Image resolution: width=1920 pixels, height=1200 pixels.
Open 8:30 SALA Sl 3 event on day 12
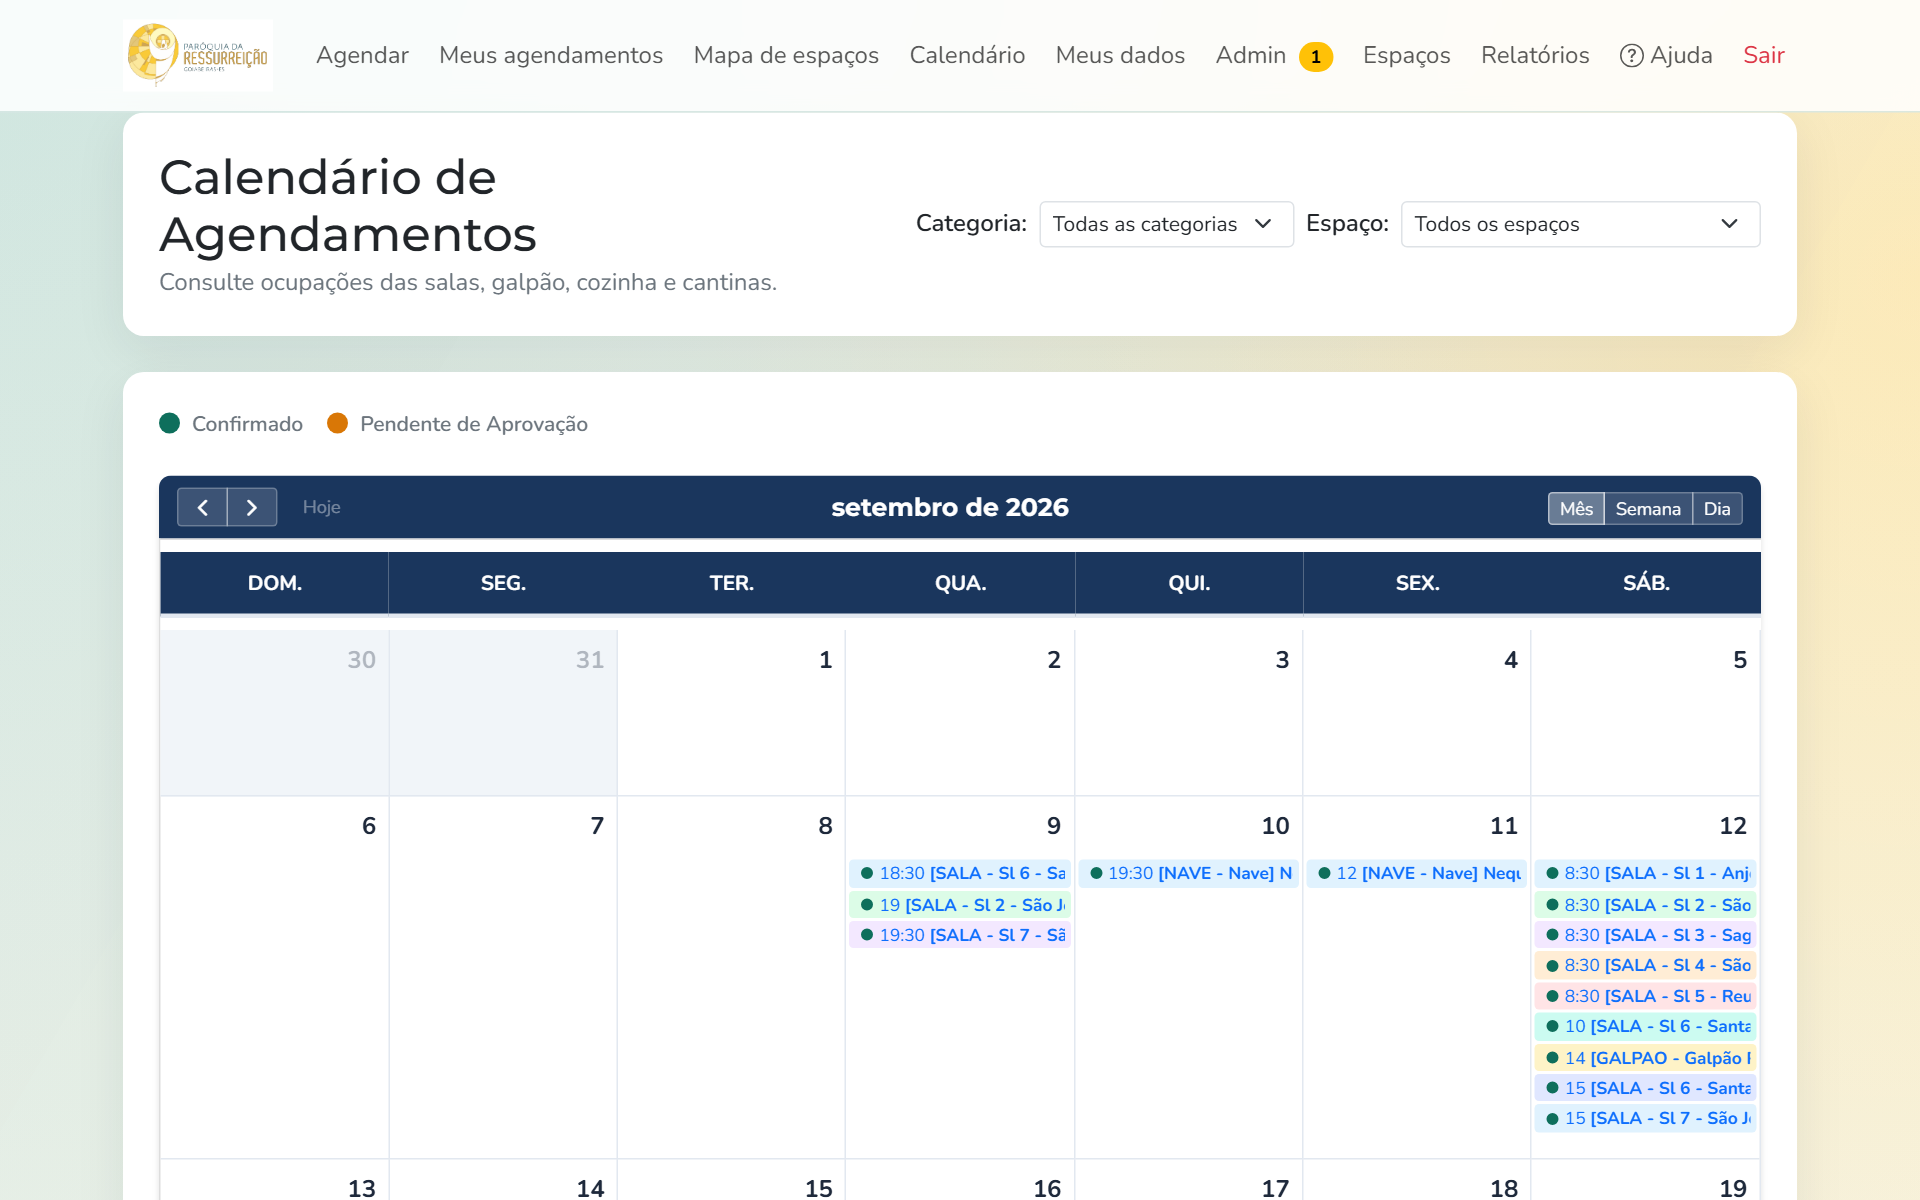click(1646, 935)
